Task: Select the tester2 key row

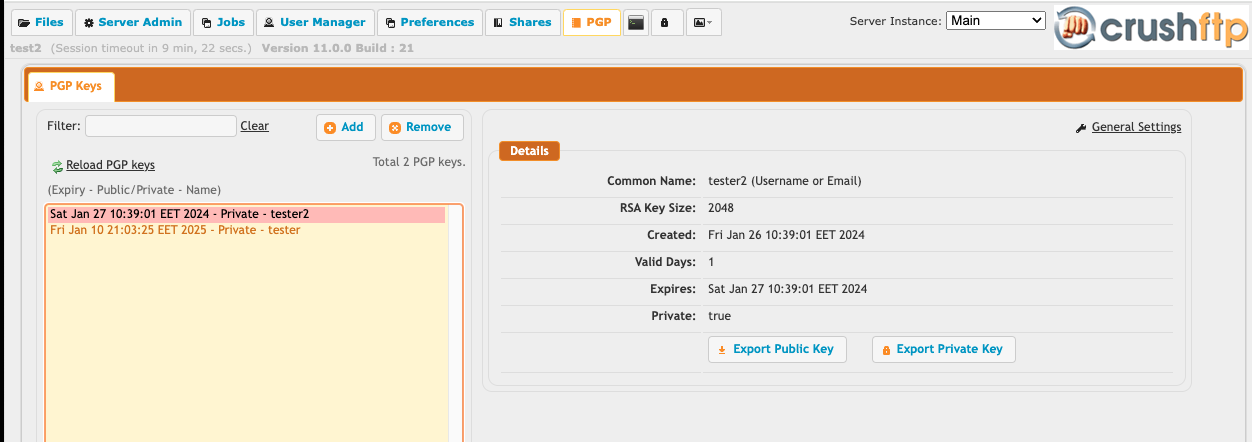Action: tap(247, 214)
